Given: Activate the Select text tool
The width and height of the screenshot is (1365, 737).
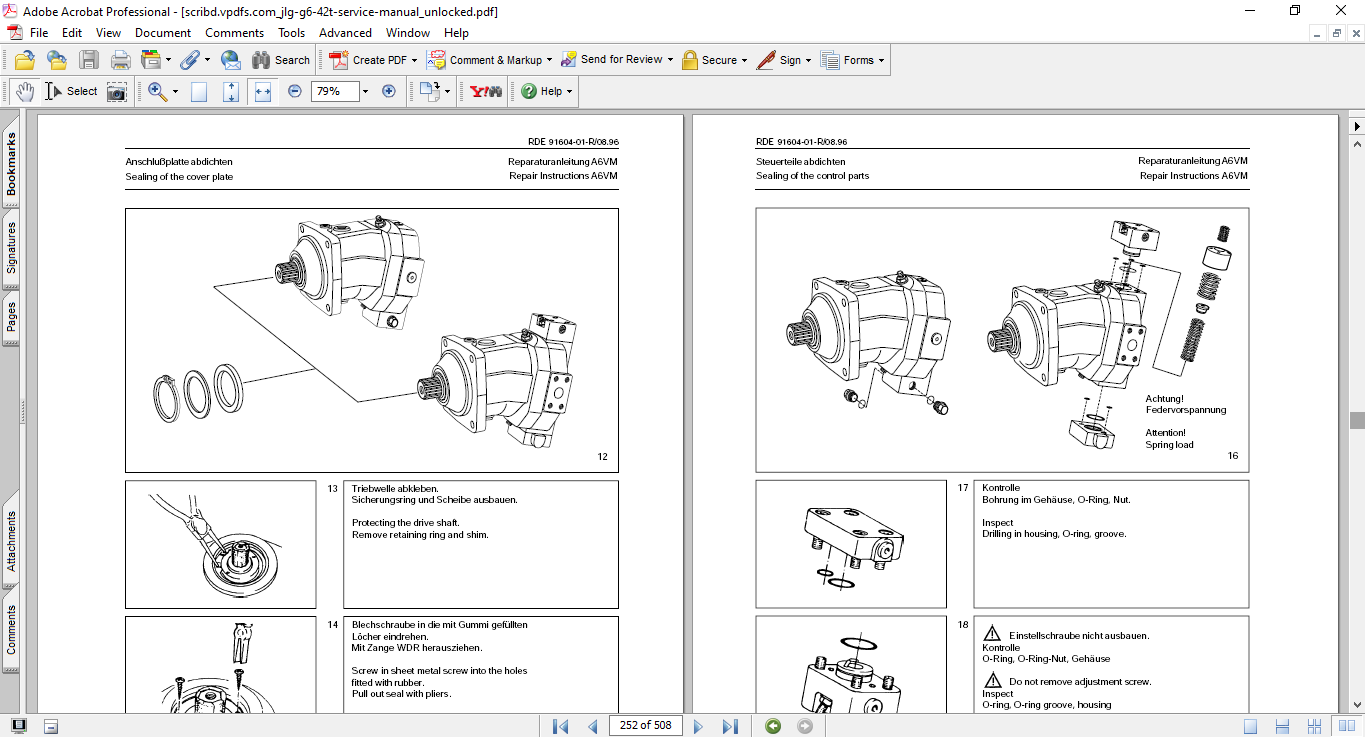Looking at the screenshot, I should [x=71, y=91].
